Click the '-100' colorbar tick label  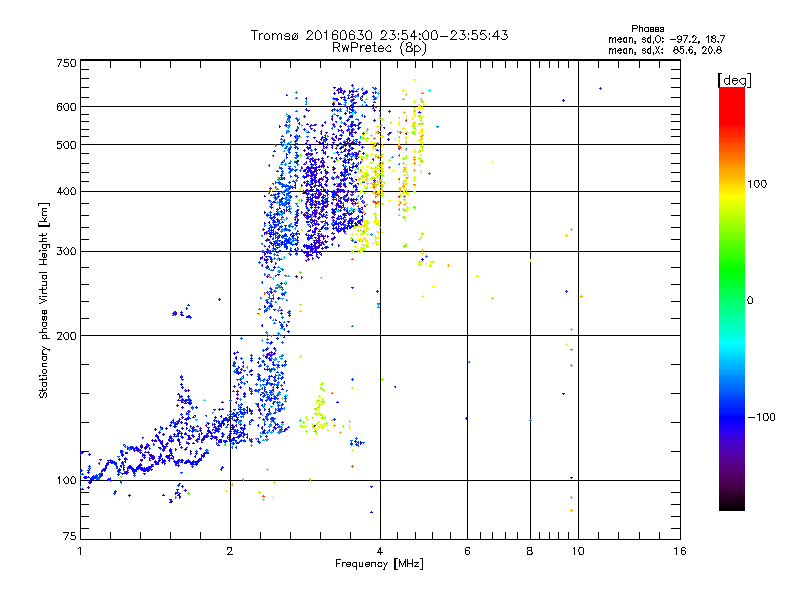coord(761,417)
